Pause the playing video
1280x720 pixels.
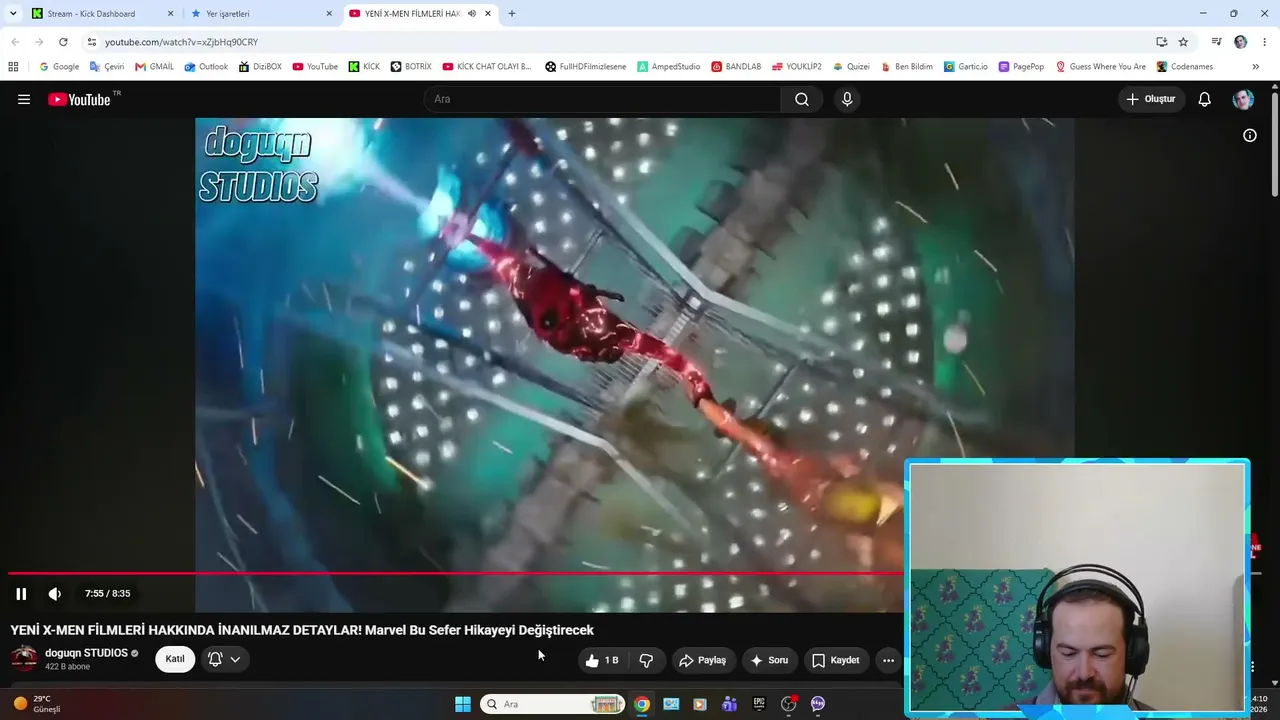tap(21, 594)
